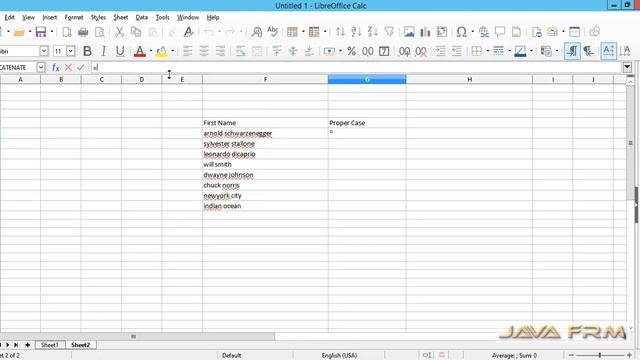640x360 pixels.
Task: Open the View menu
Action: click(28, 17)
